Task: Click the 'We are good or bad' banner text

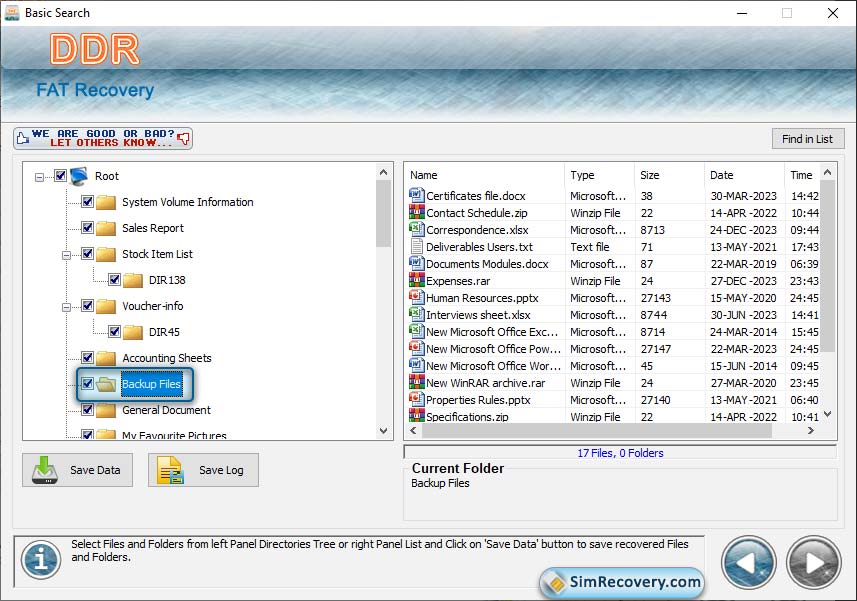Action: [x=103, y=138]
